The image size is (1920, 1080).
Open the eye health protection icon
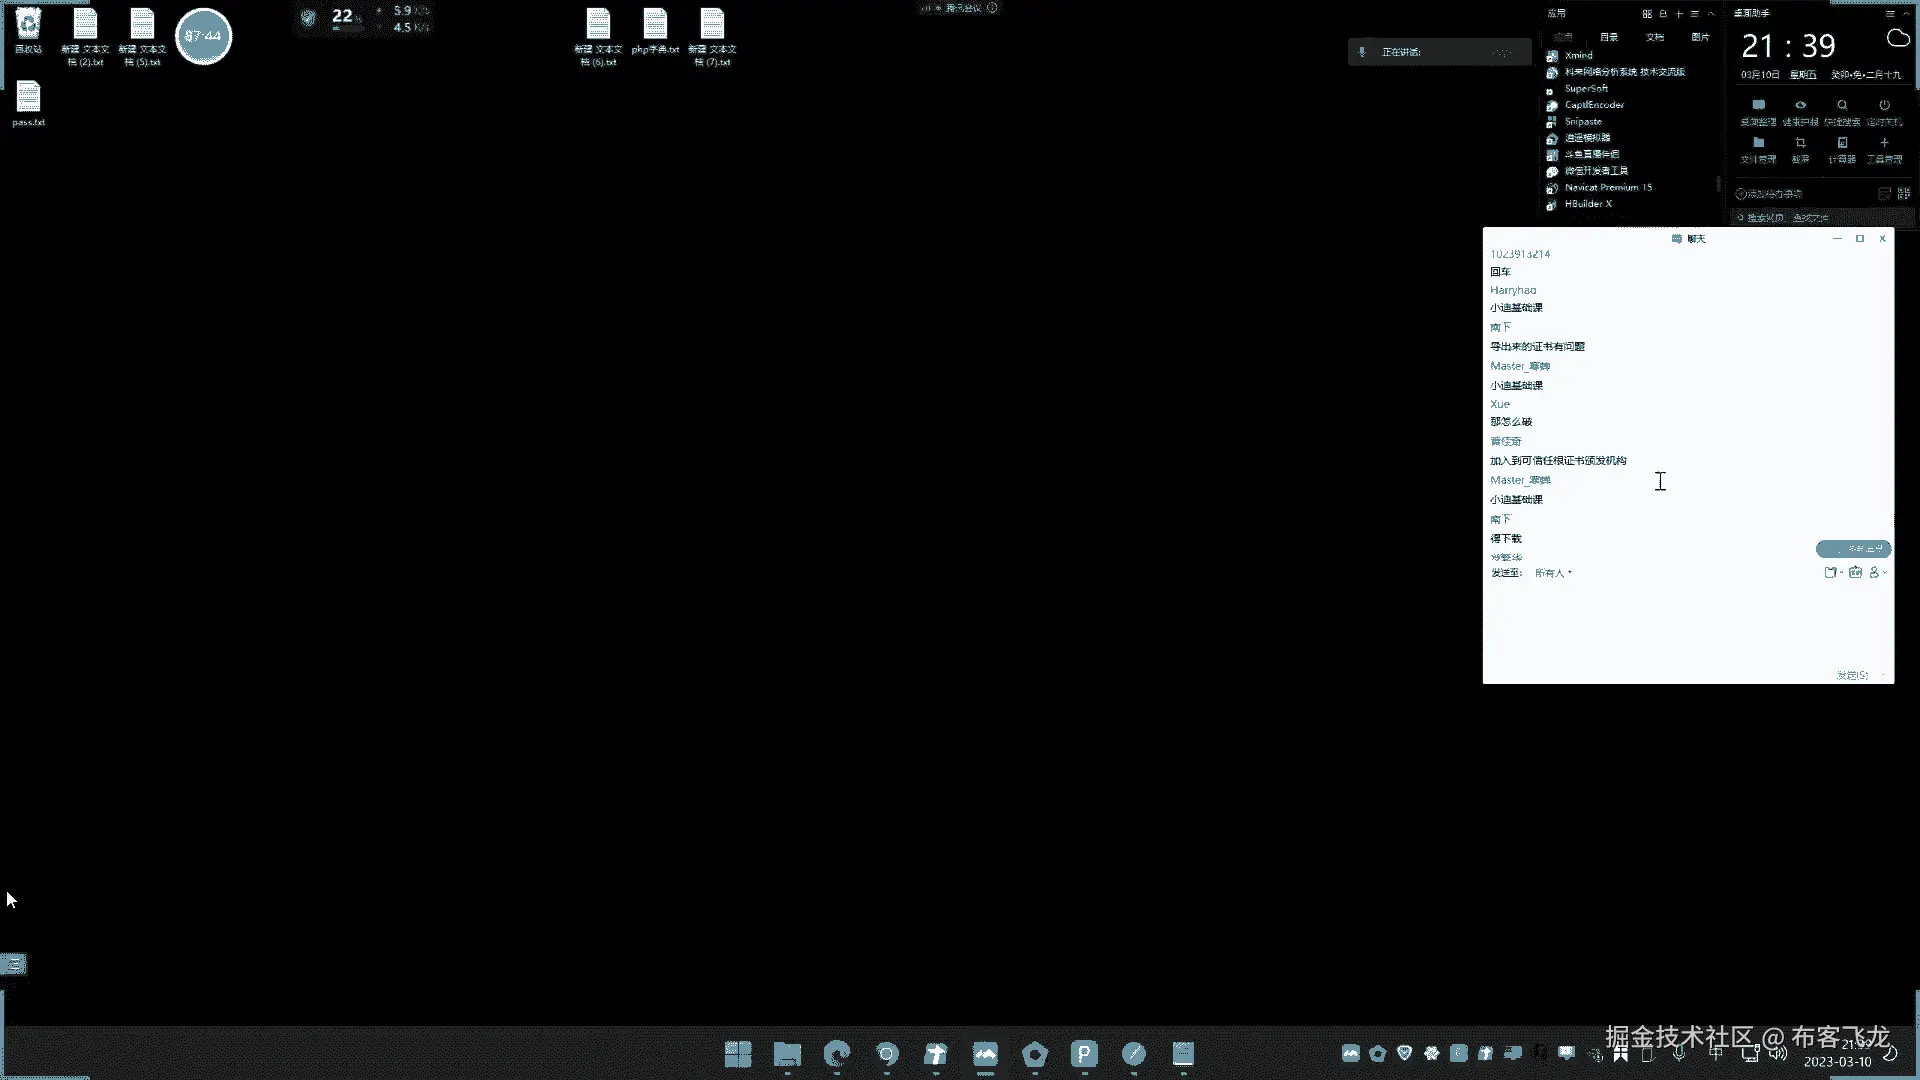(1800, 105)
